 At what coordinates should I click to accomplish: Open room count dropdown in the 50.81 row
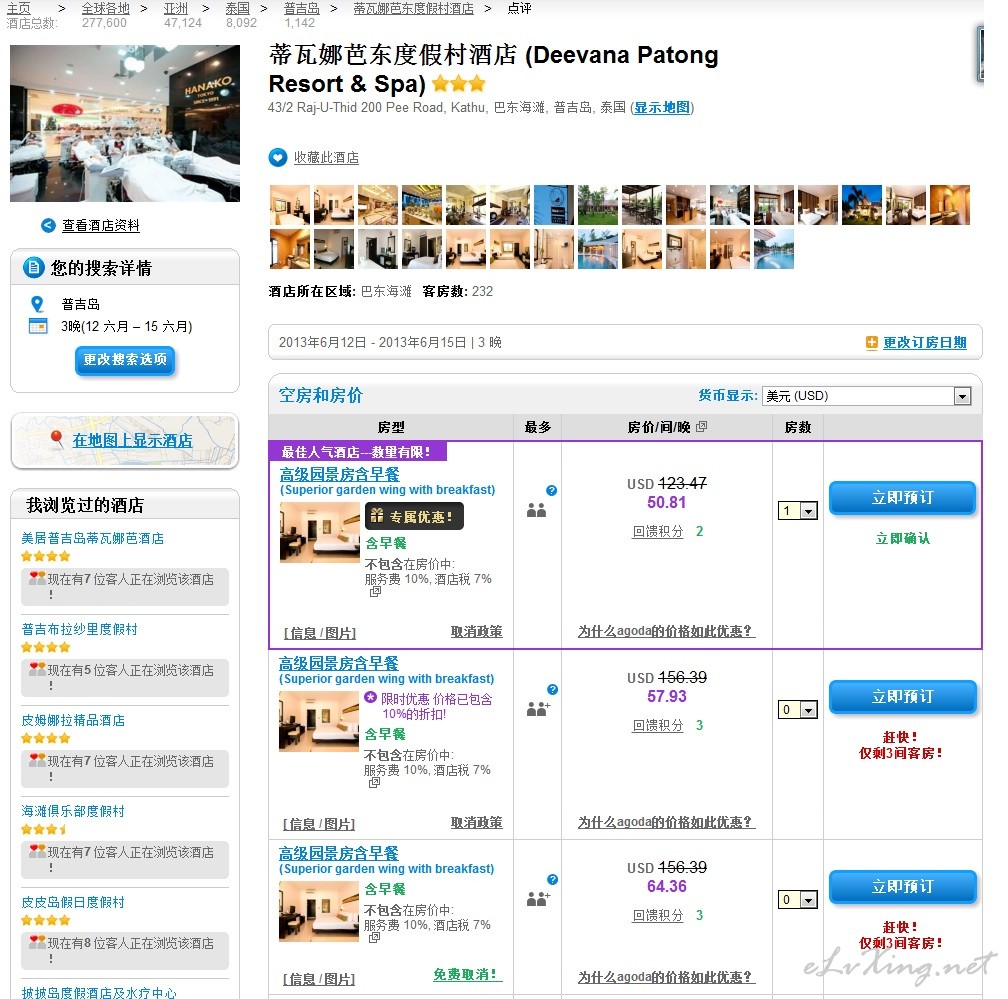pos(798,511)
